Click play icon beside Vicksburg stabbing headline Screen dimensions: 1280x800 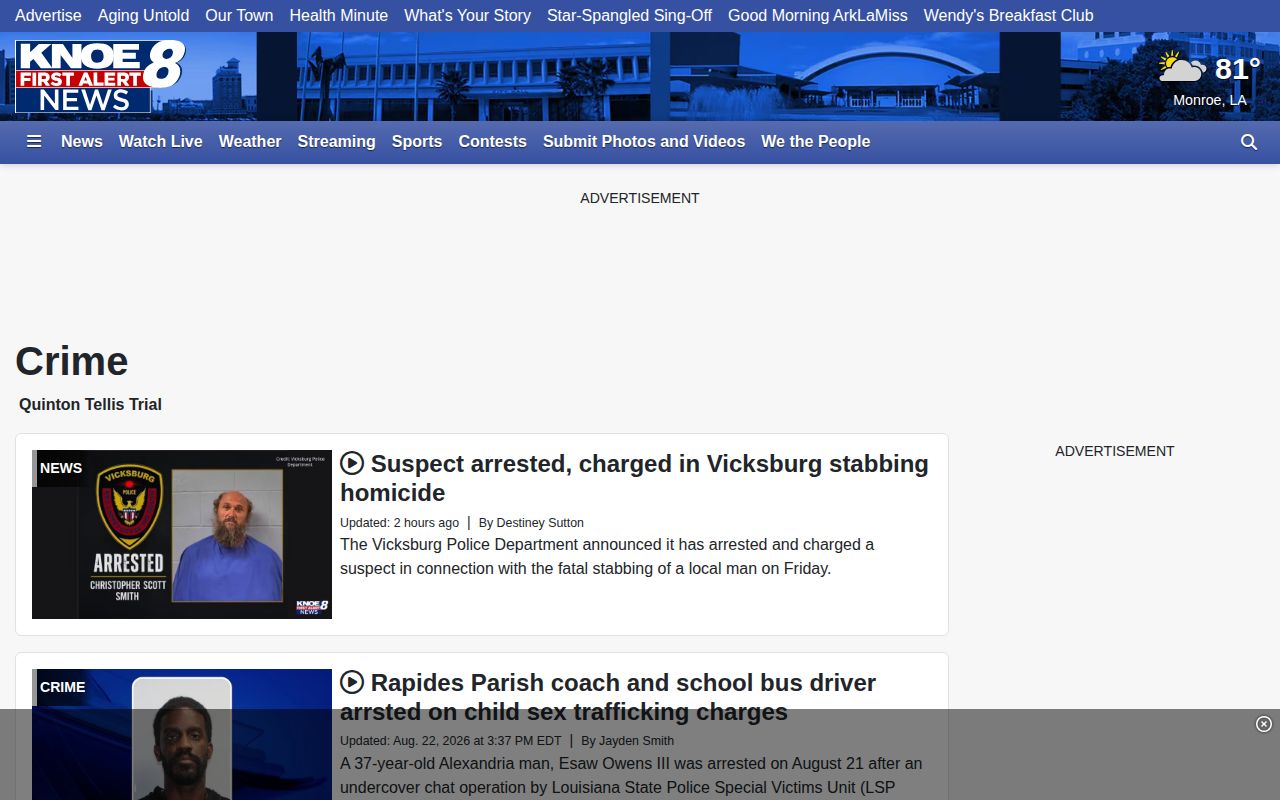(352, 463)
